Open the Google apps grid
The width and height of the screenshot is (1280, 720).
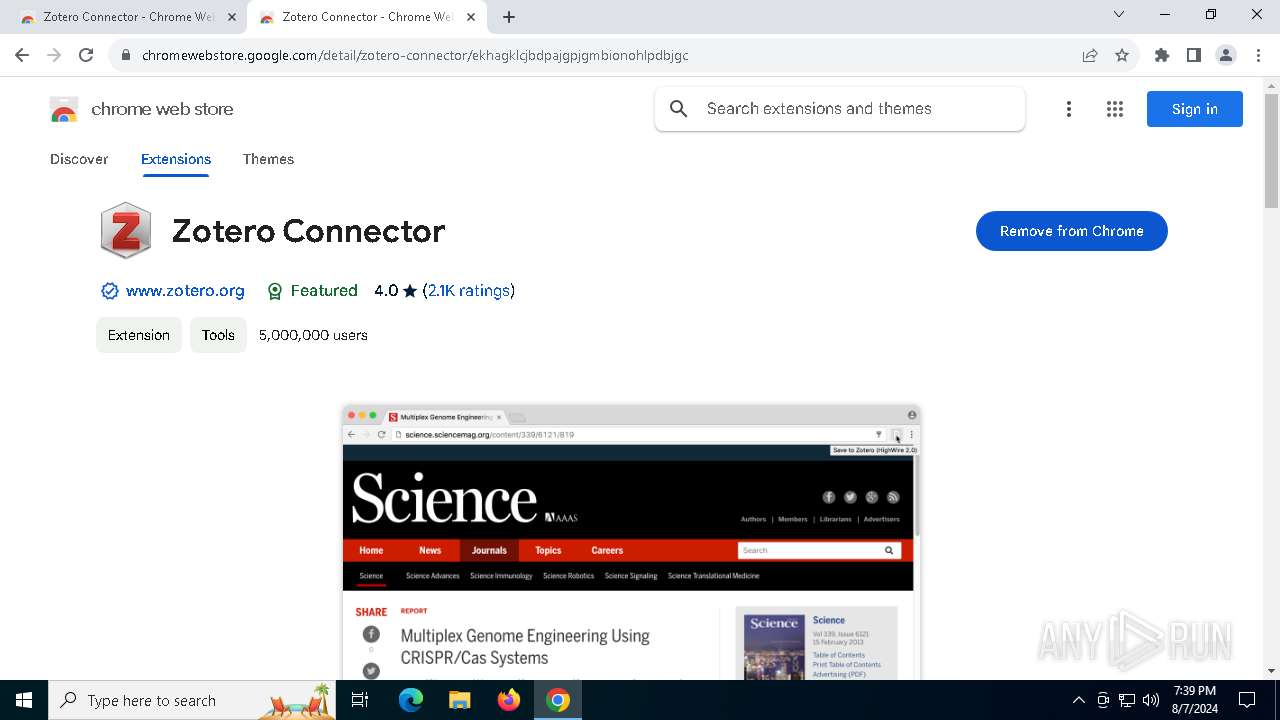point(1115,109)
